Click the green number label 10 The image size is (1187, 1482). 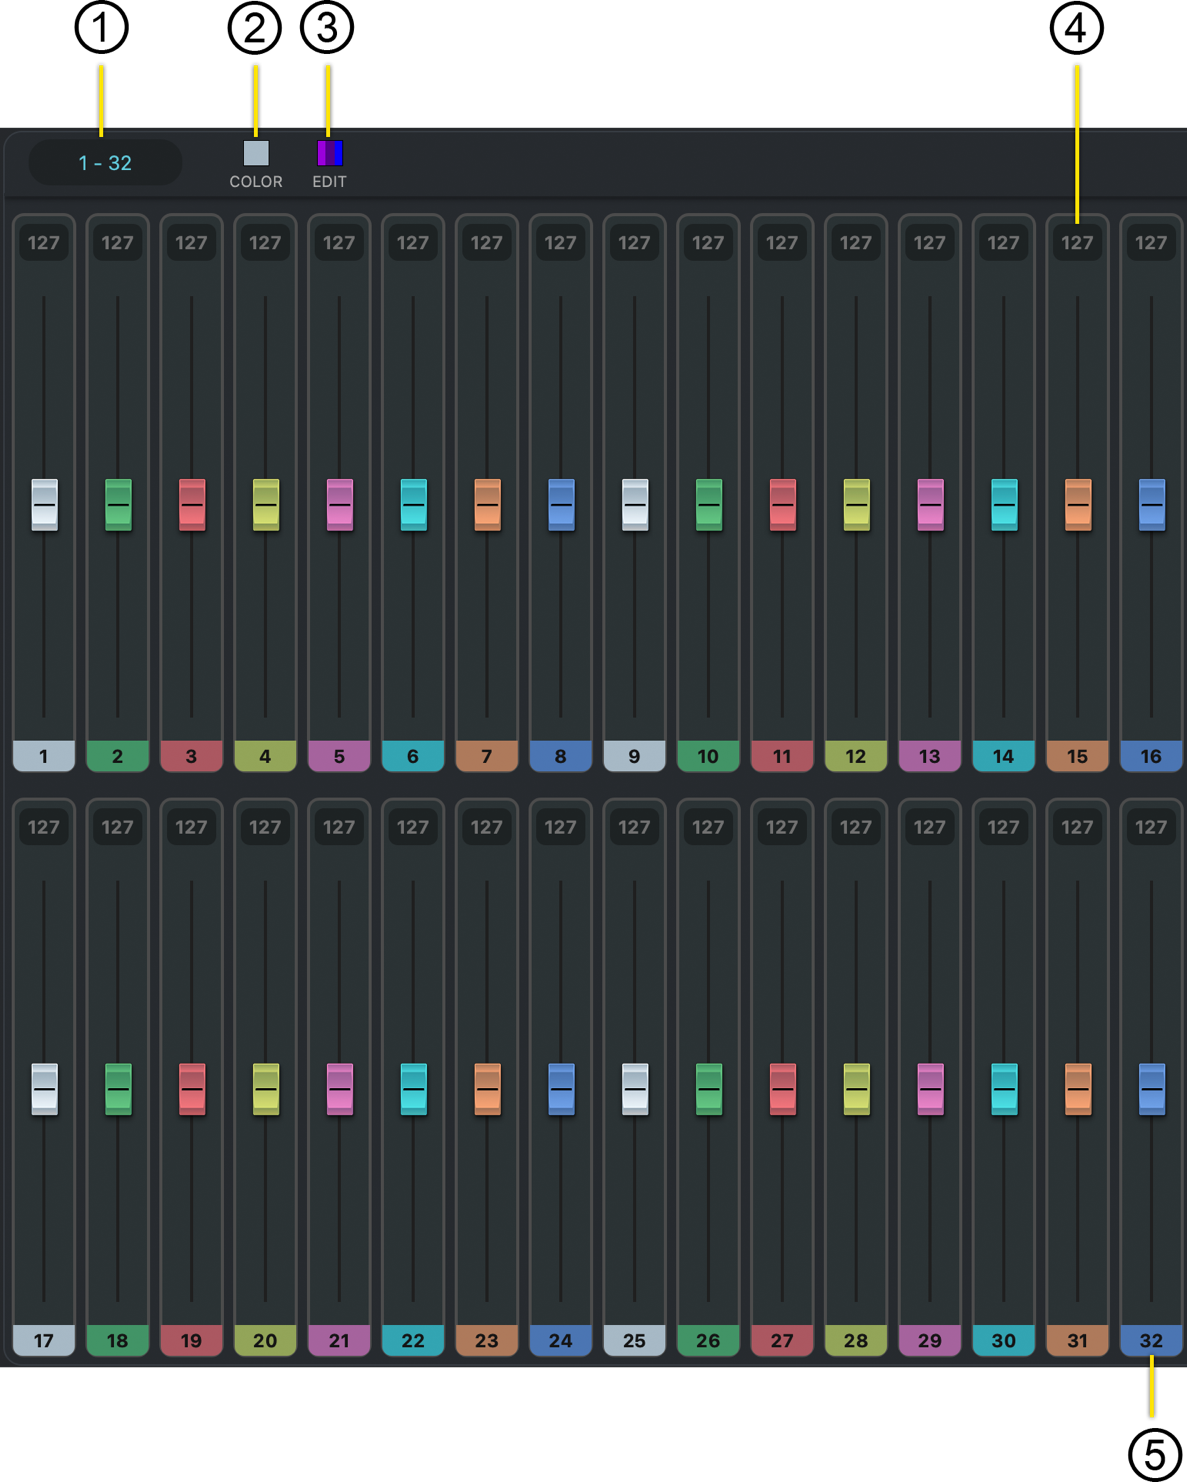[708, 756]
